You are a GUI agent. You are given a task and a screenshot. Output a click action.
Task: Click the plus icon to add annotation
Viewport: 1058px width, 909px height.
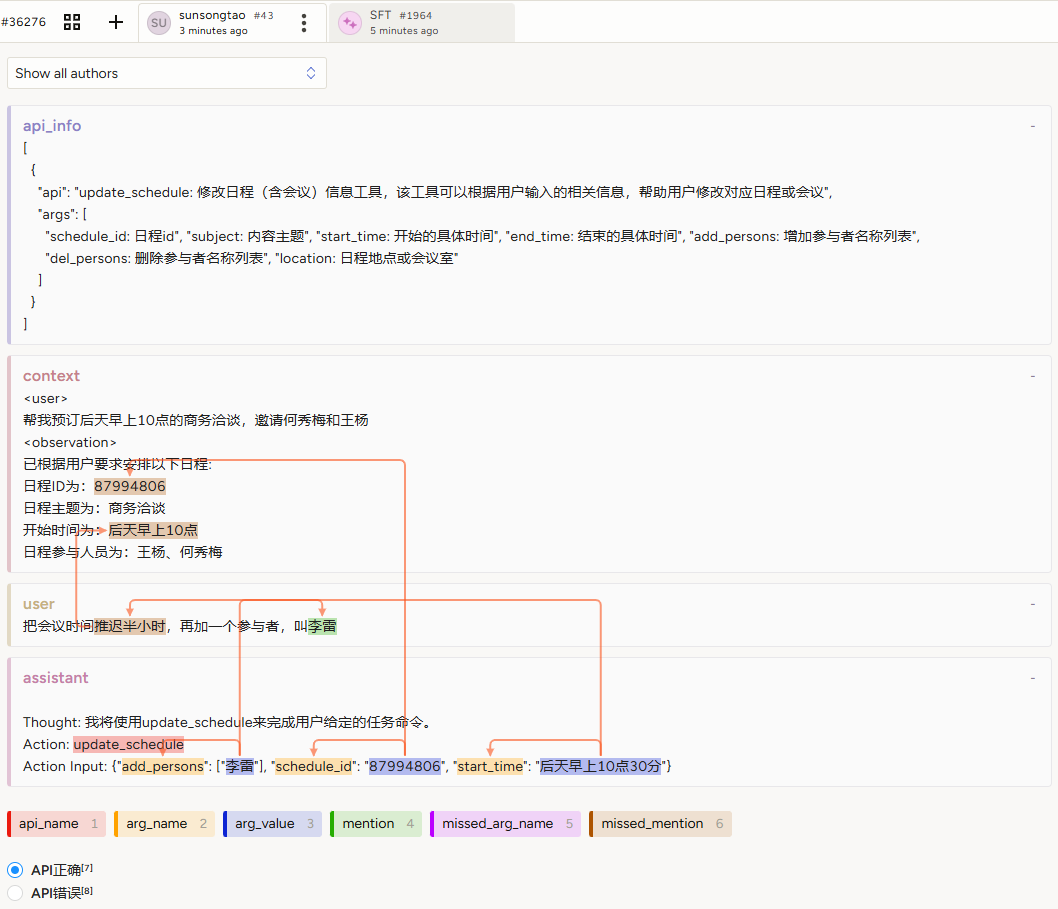coord(116,22)
